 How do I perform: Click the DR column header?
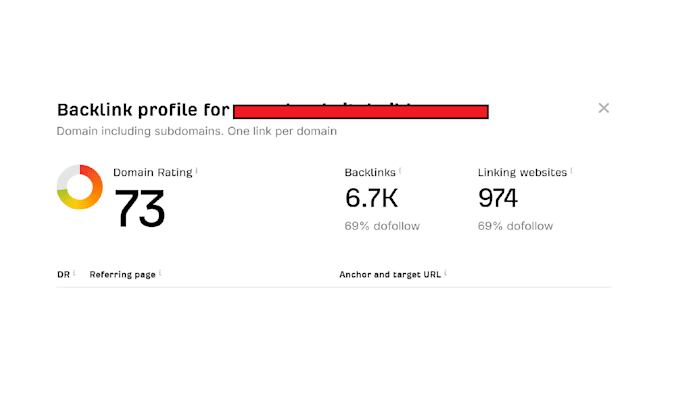63,274
